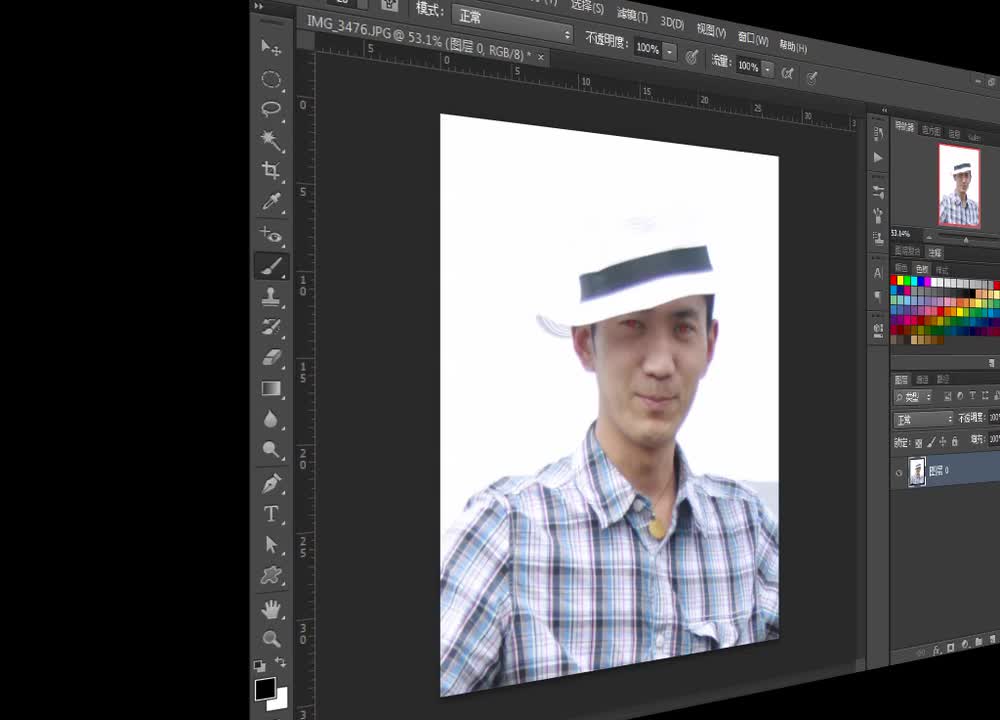Open the Brush Presets panel icon

(x=878, y=192)
